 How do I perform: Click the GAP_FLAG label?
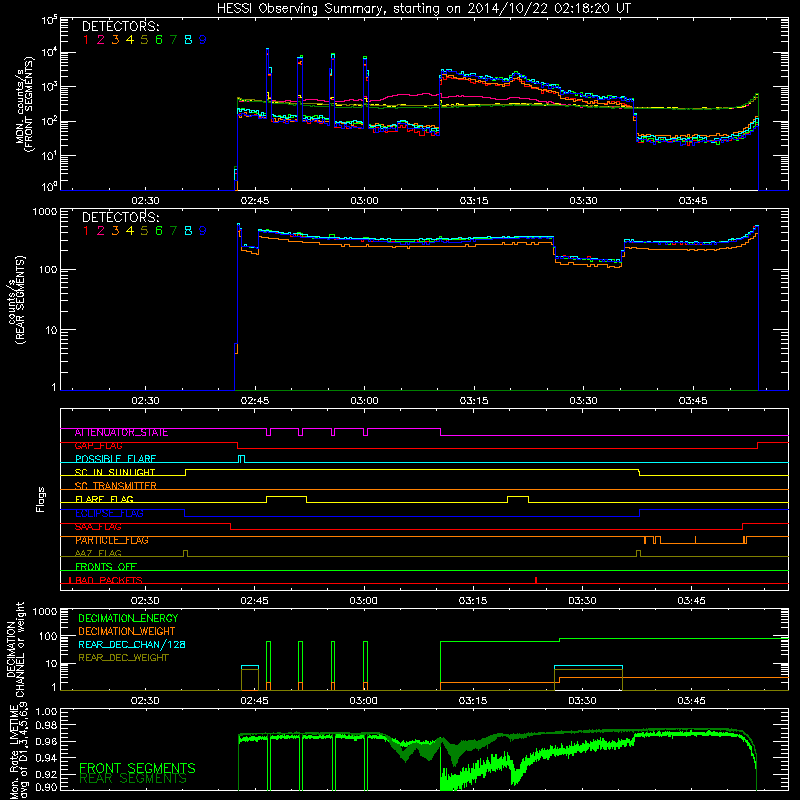coord(98,446)
